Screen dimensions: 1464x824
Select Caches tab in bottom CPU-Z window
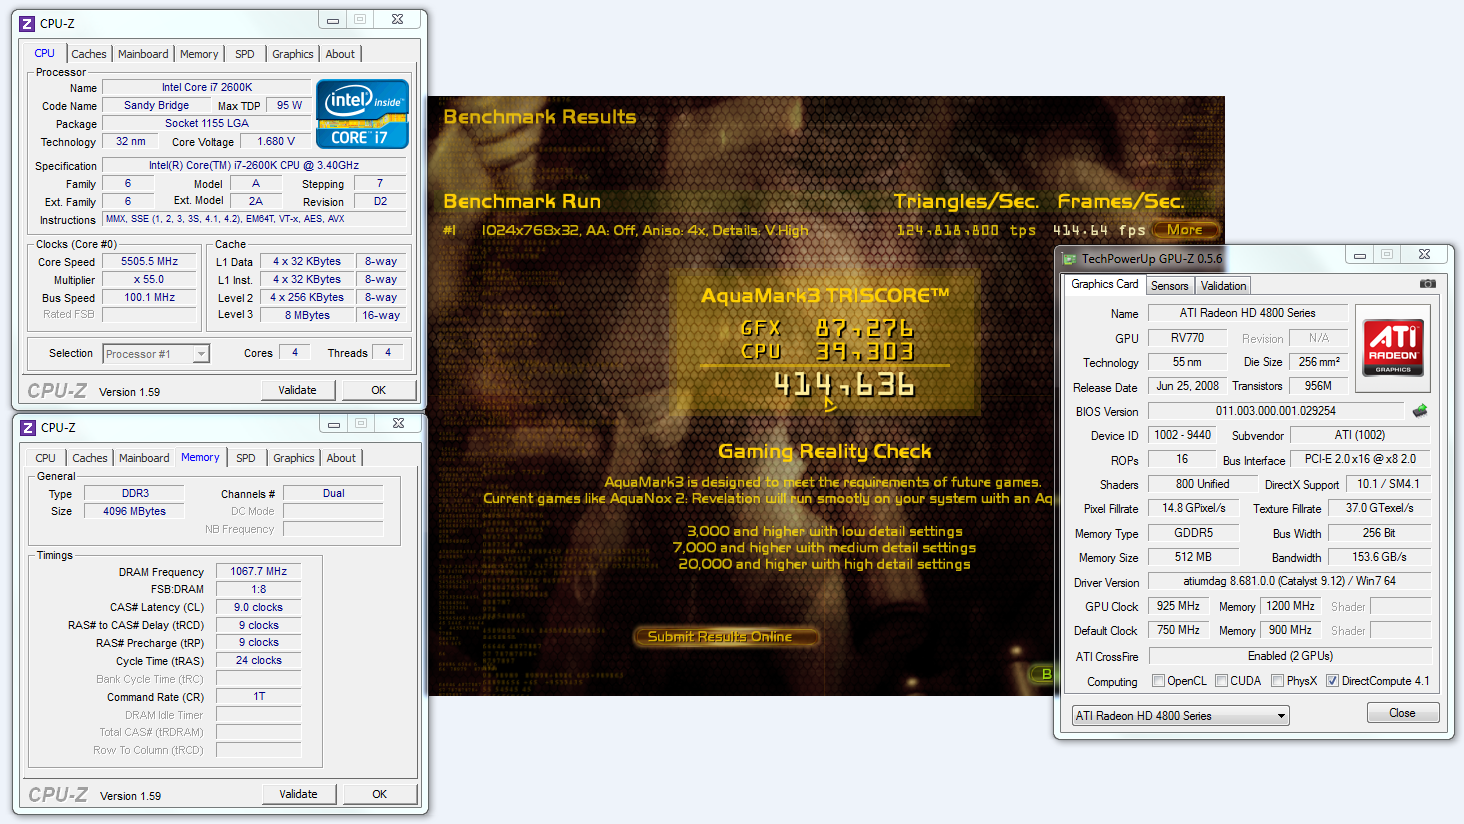click(90, 458)
